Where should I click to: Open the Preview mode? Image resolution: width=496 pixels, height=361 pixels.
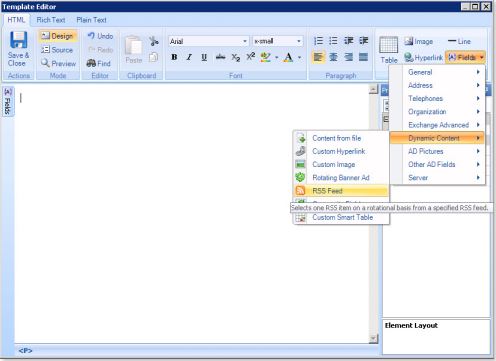click(x=58, y=63)
